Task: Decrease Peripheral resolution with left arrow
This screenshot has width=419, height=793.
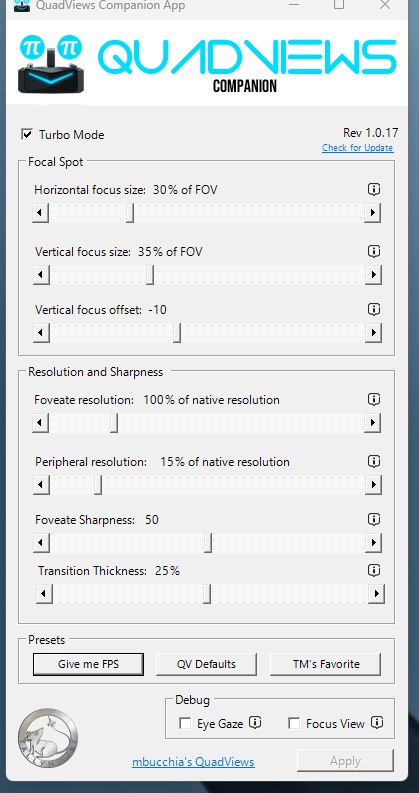Action: pos(41,485)
